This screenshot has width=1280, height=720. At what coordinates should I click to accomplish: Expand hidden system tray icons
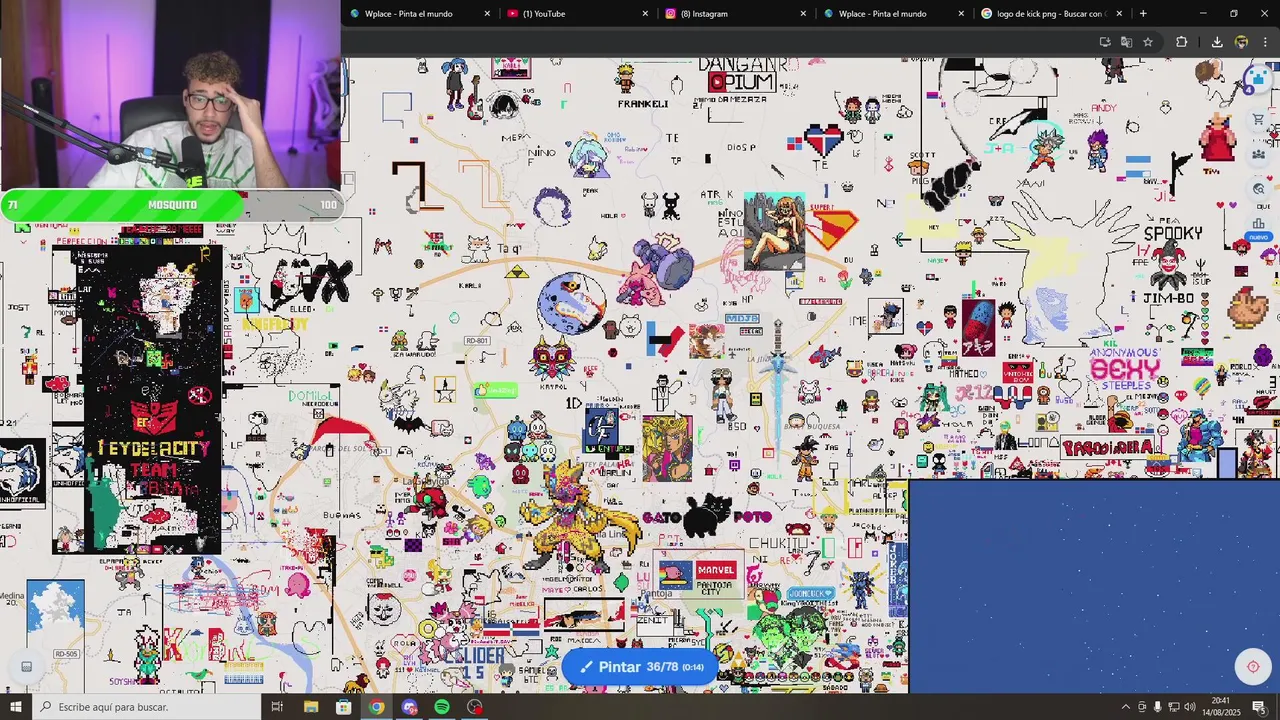pos(1125,707)
